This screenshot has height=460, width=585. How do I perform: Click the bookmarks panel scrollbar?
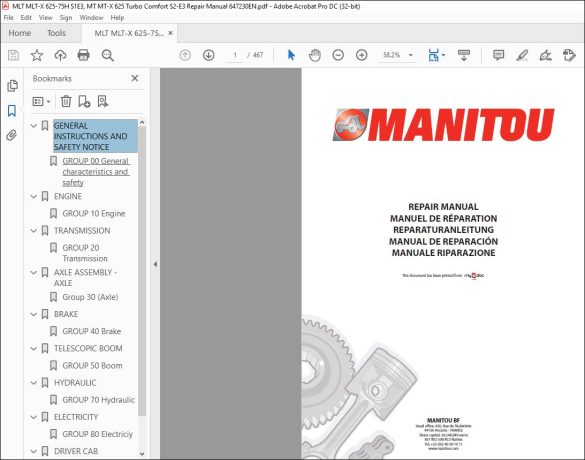[142, 270]
